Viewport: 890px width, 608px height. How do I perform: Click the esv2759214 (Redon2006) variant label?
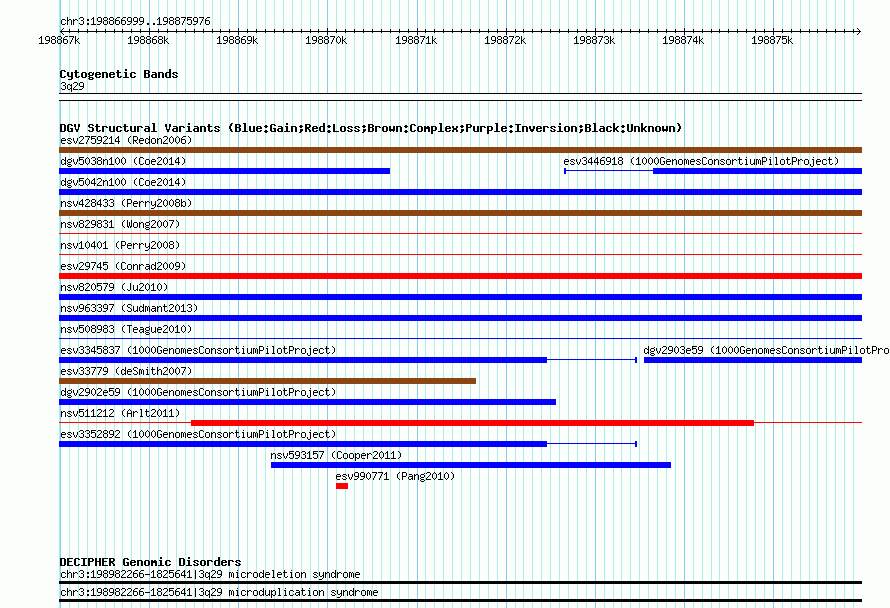click(126, 140)
